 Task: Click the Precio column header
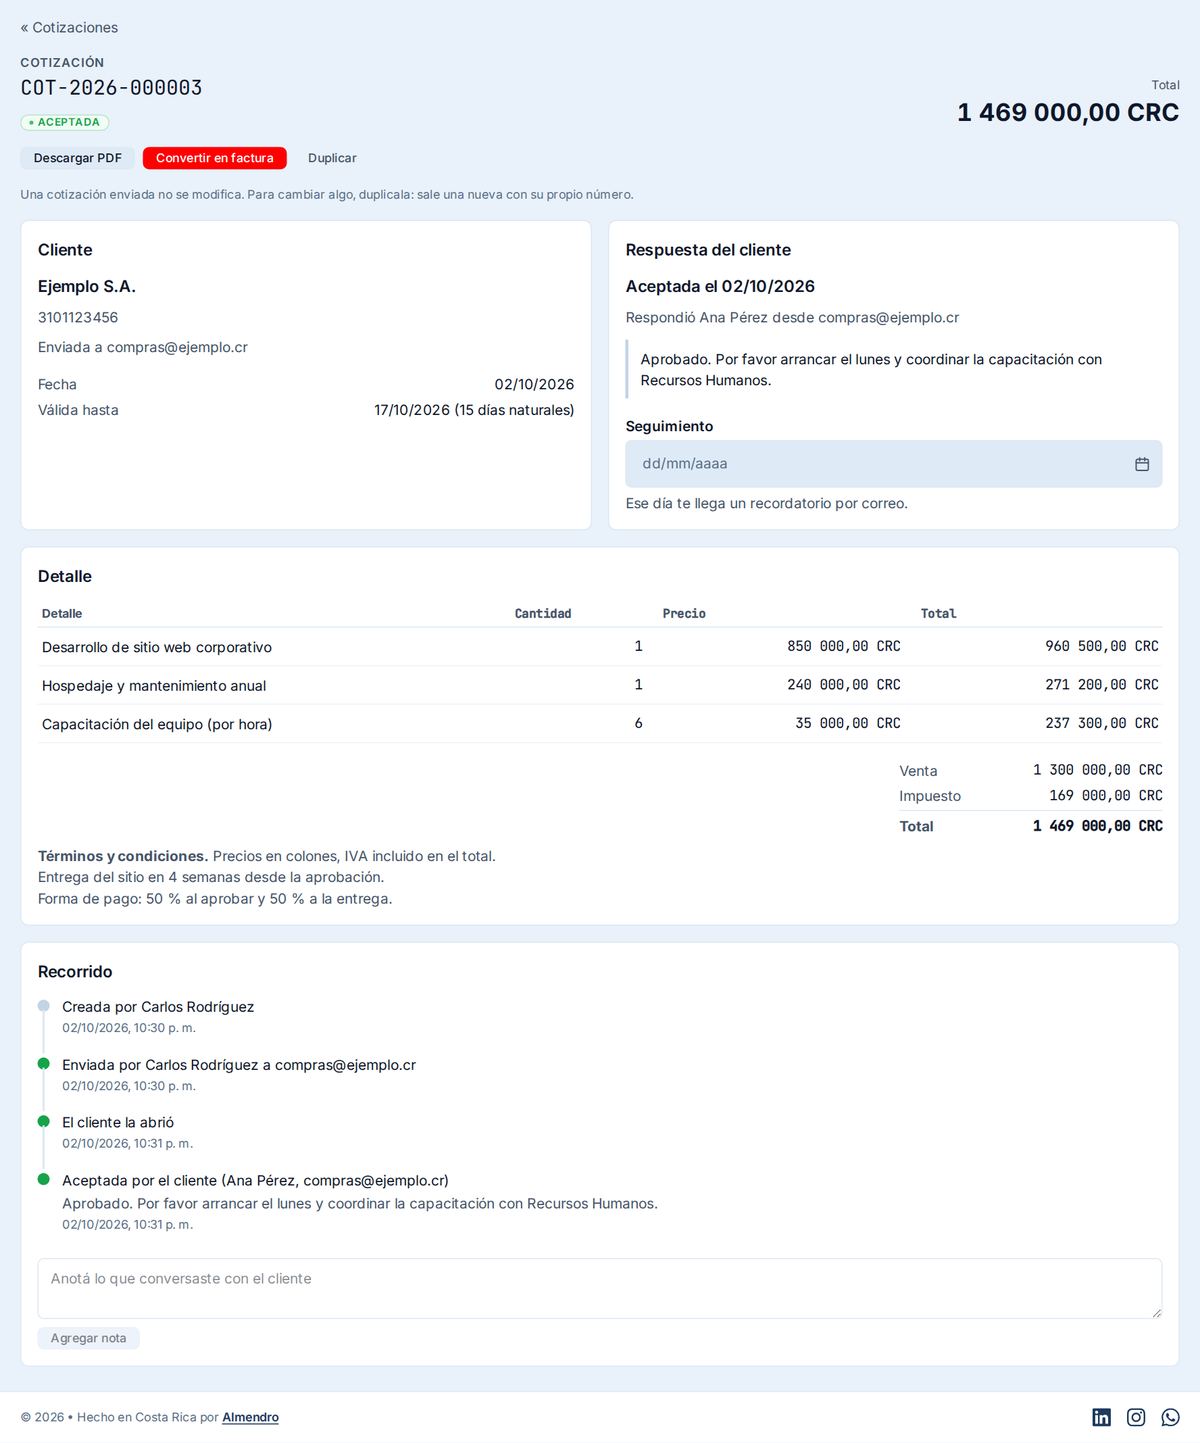tap(684, 614)
